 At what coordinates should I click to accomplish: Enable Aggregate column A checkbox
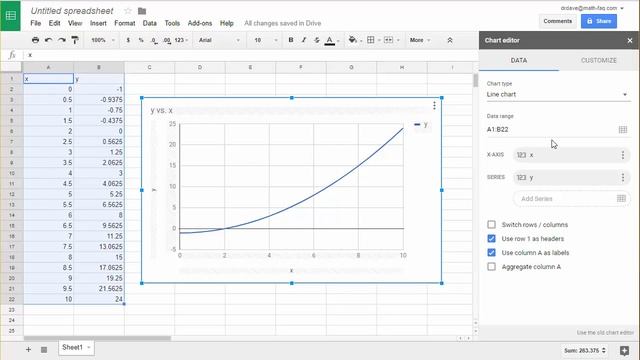tap(491, 267)
